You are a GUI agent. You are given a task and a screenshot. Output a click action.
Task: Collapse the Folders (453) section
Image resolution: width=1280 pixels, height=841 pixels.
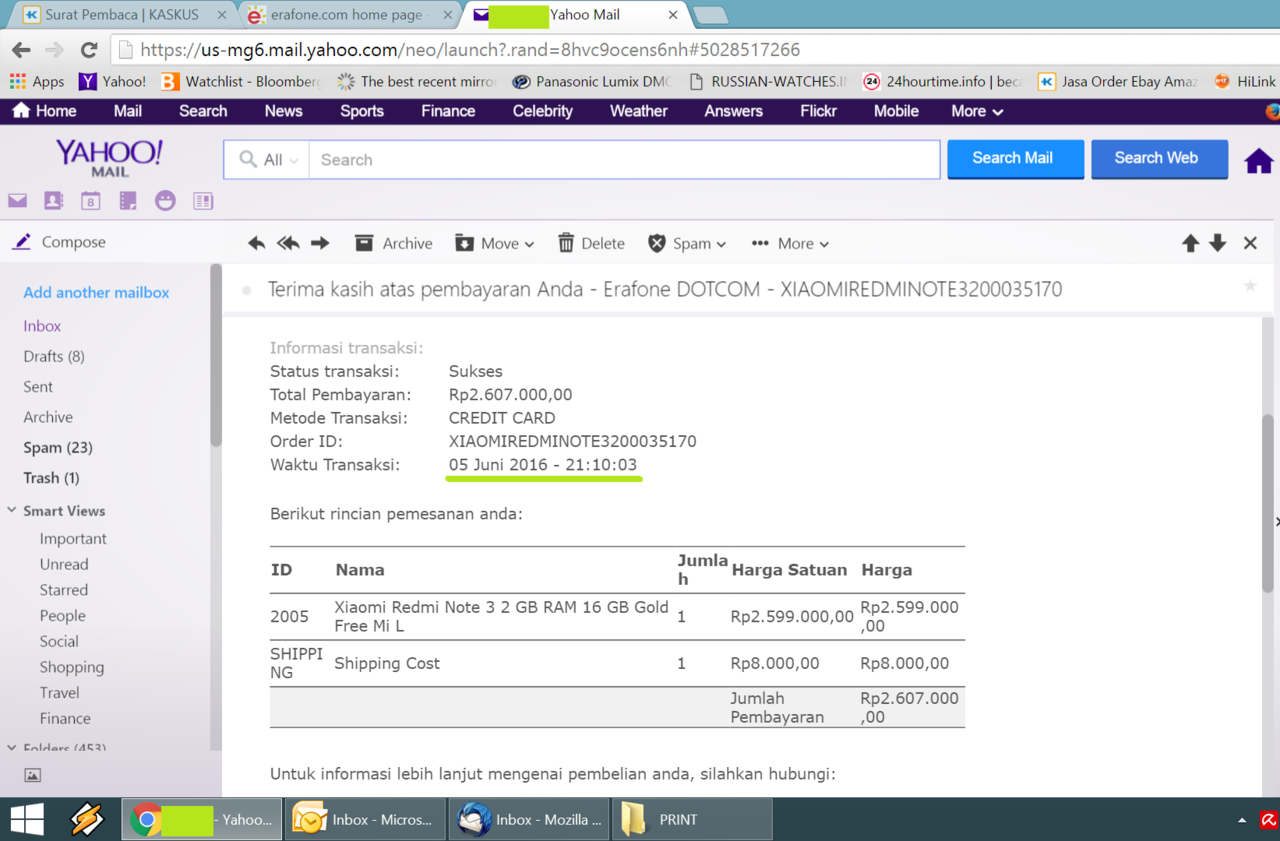pos(12,747)
